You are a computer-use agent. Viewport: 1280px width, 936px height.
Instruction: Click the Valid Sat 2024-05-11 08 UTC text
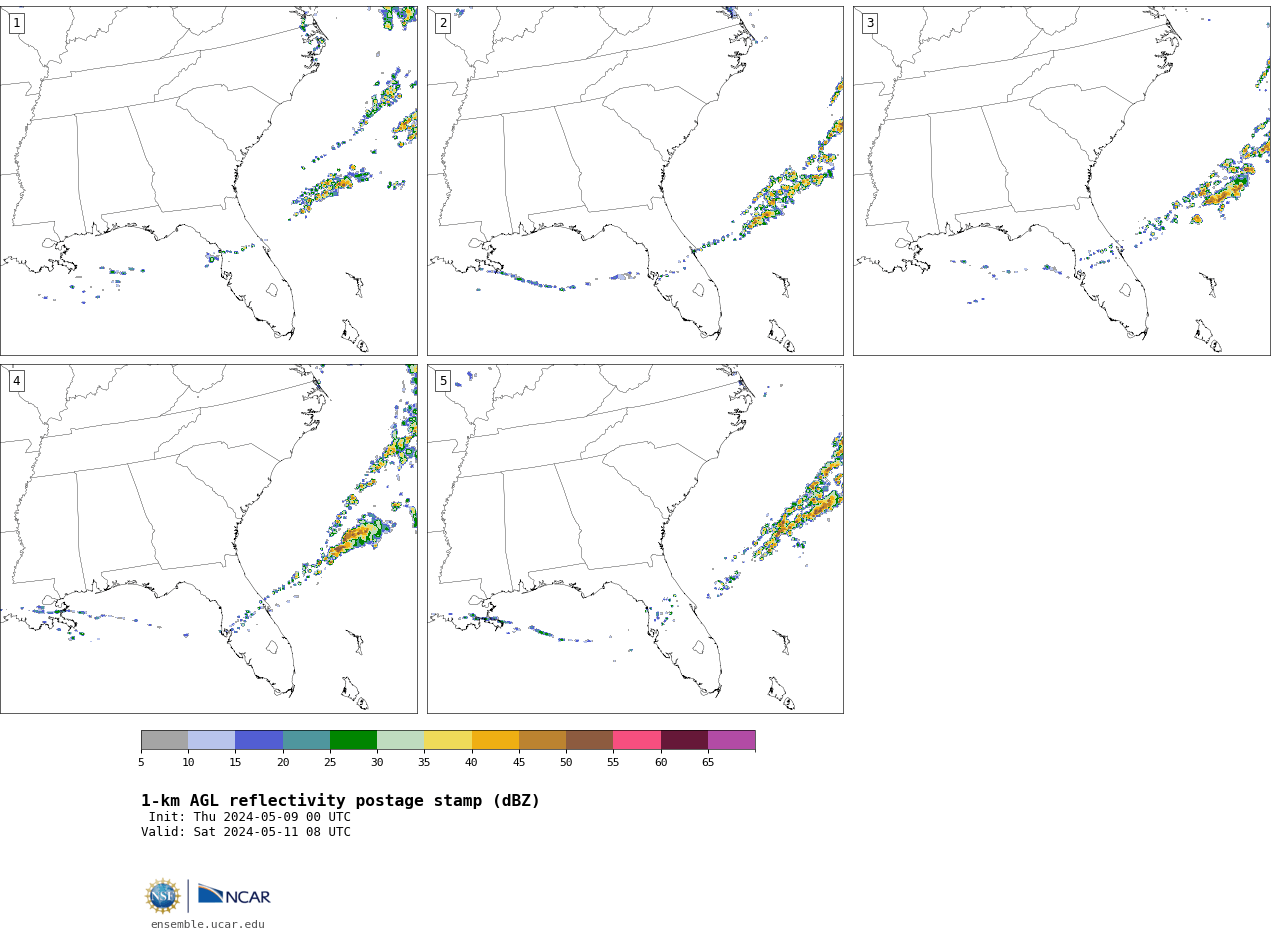click(x=246, y=832)
